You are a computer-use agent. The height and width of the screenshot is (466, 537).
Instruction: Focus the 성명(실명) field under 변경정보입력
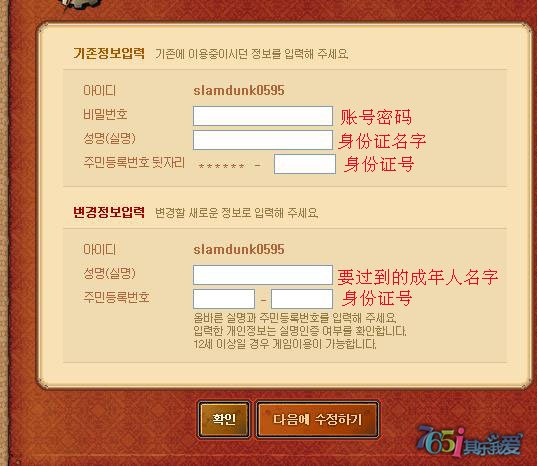[x=263, y=275]
